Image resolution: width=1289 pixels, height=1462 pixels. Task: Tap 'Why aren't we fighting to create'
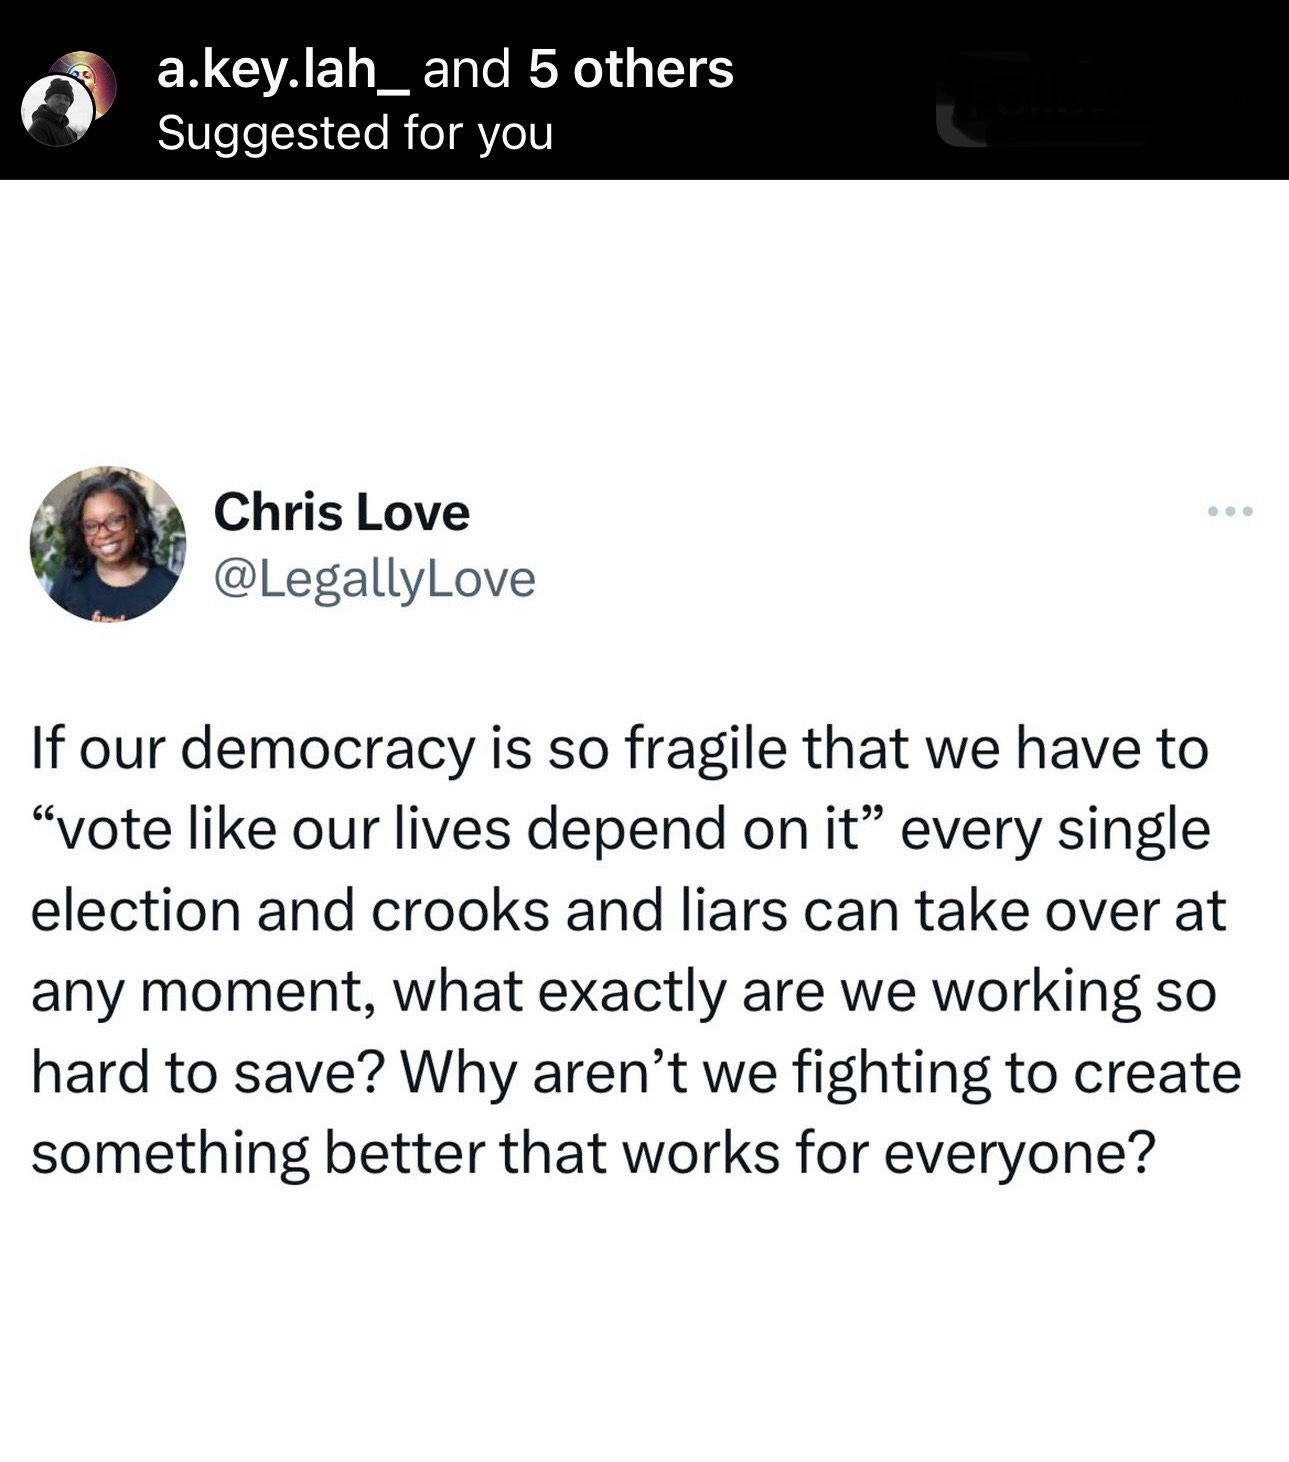pyautogui.click(x=820, y=1072)
